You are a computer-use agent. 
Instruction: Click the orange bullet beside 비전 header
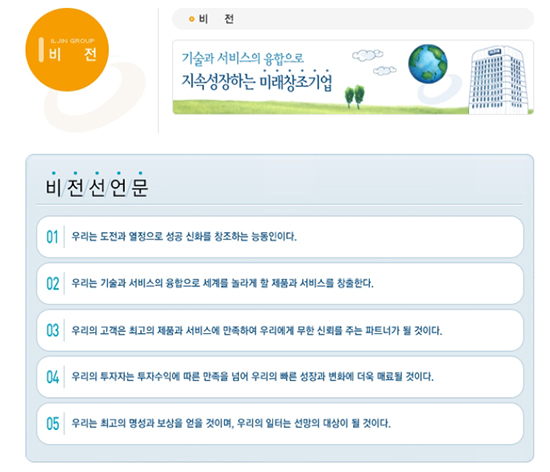point(191,19)
